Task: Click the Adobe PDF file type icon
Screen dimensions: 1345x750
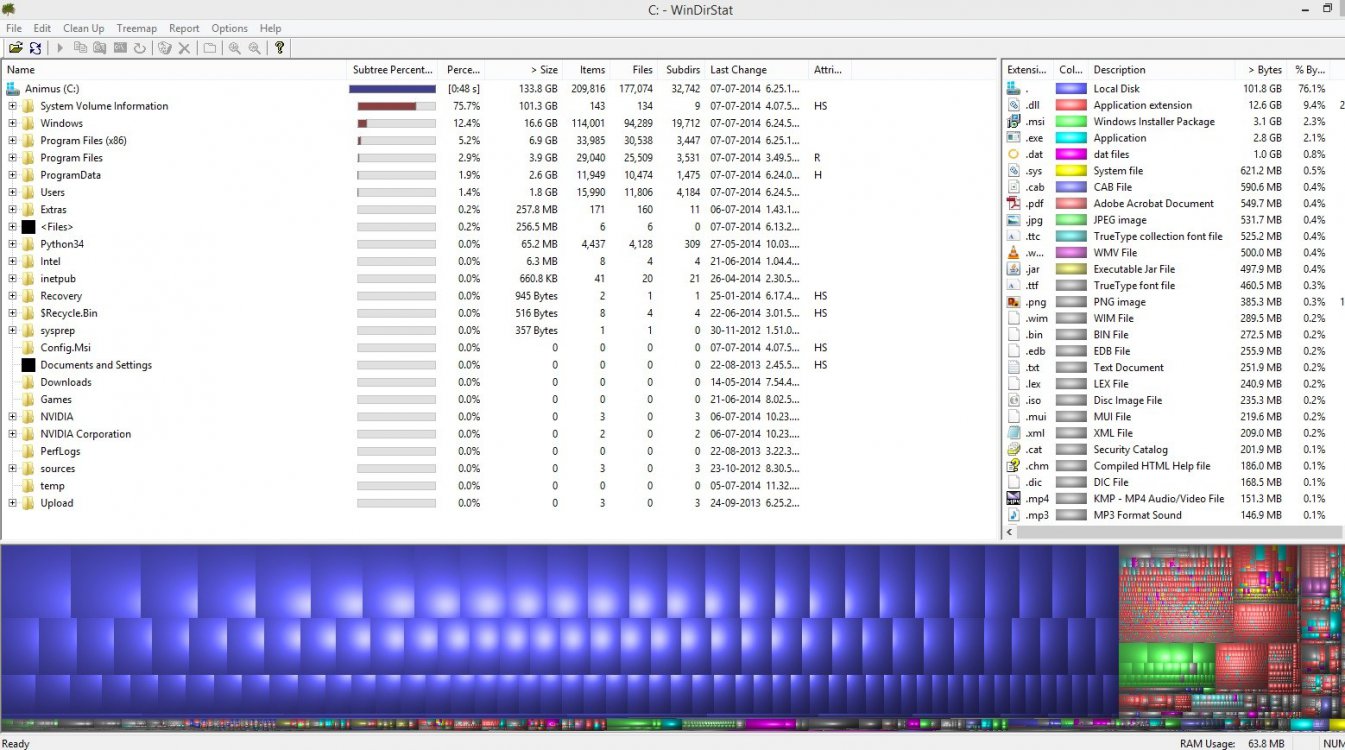Action: click(x=1014, y=204)
